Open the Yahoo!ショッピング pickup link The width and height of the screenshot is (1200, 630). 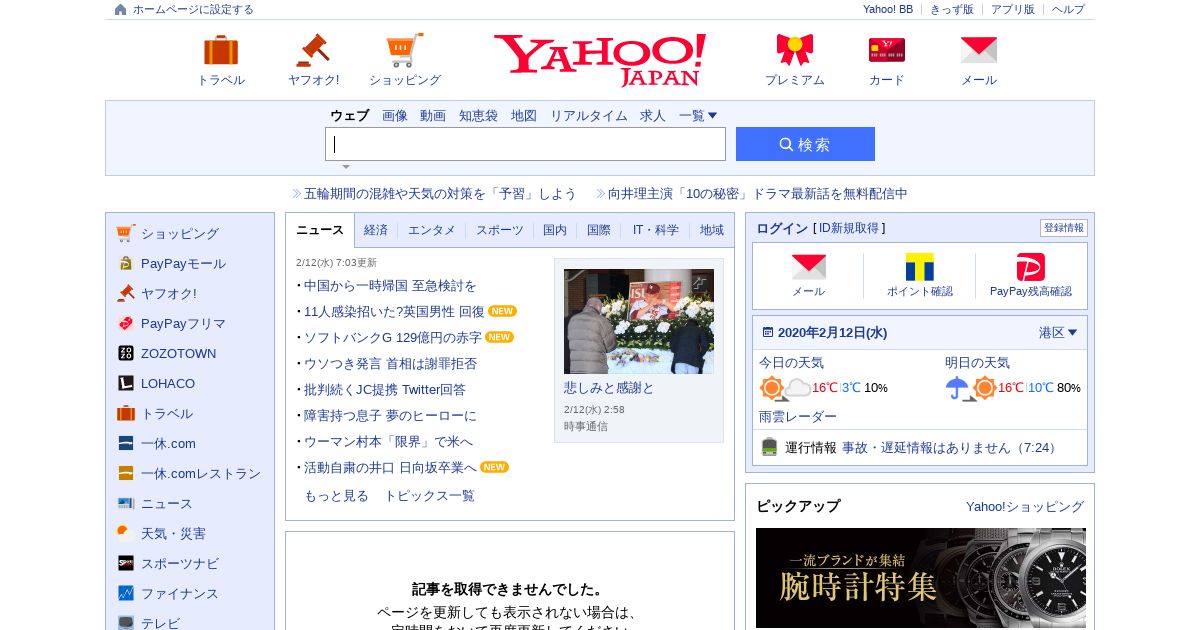[1025, 506]
